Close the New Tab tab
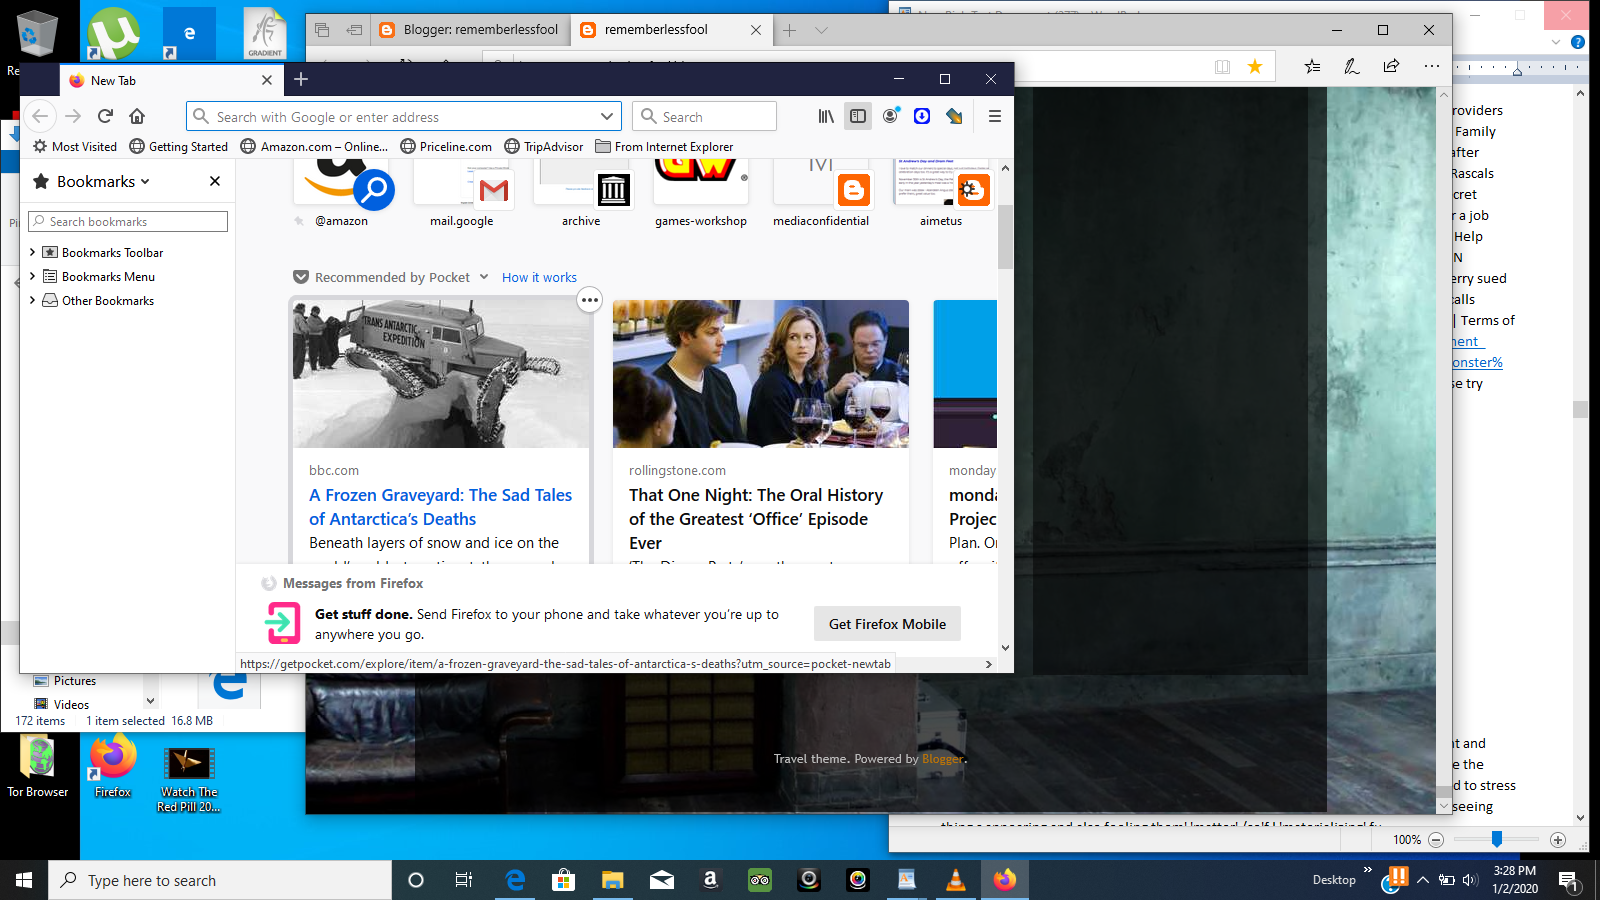Screen dimensions: 1600x900 (266, 80)
